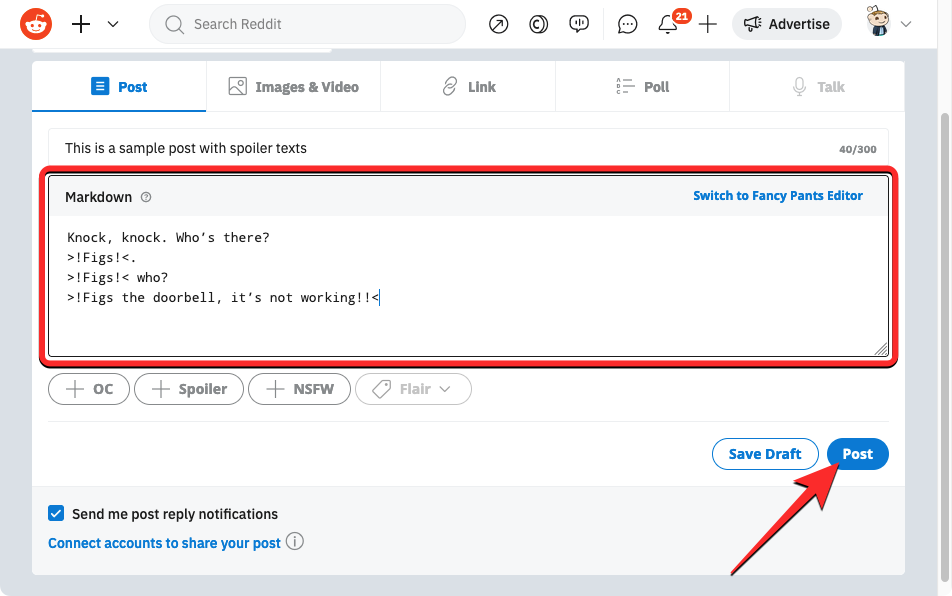Click the Reddit Live talk icon
Image resolution: width=952 pixels, height=596 pixels.
pyautogui.click(x=579, y=24)
